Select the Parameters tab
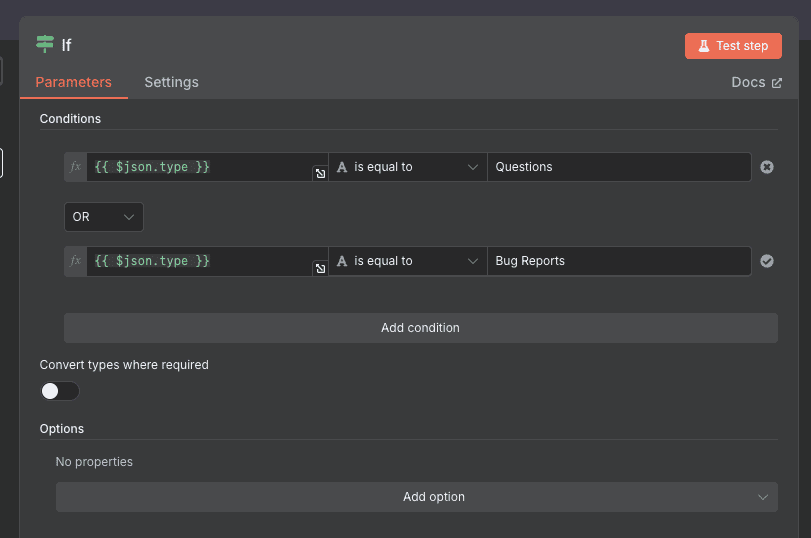Image resolution: width=811 pixels, height=538 pixels. [73, 82]
